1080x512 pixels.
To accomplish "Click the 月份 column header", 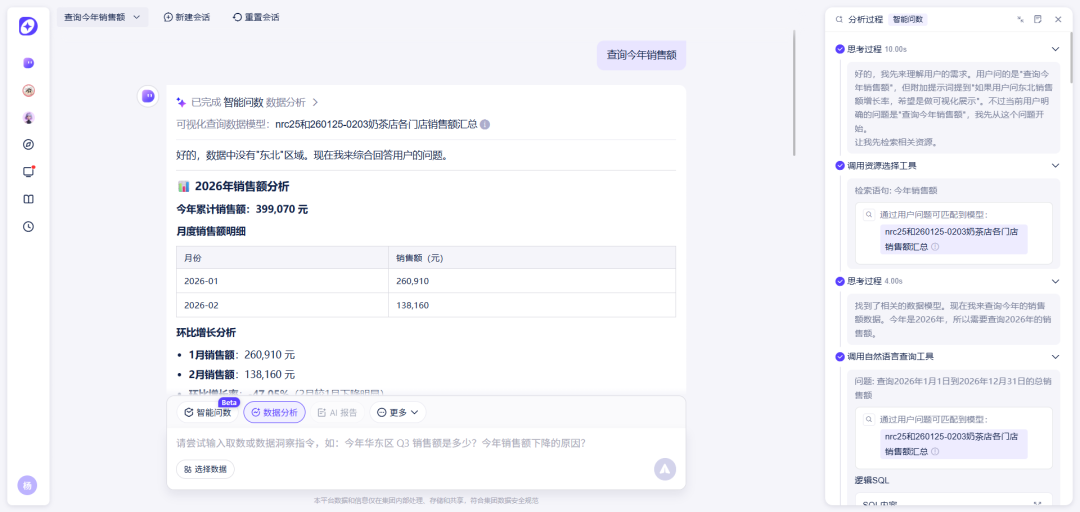I will (282, 258).
